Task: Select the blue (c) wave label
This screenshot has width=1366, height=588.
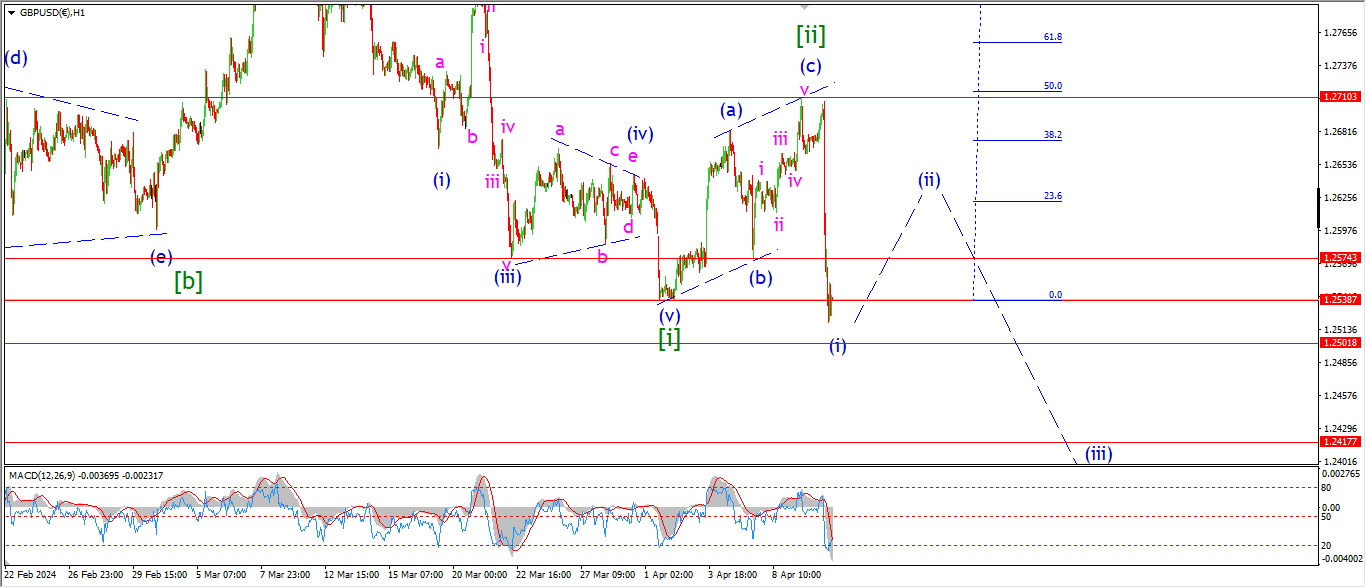Action: 810,67
